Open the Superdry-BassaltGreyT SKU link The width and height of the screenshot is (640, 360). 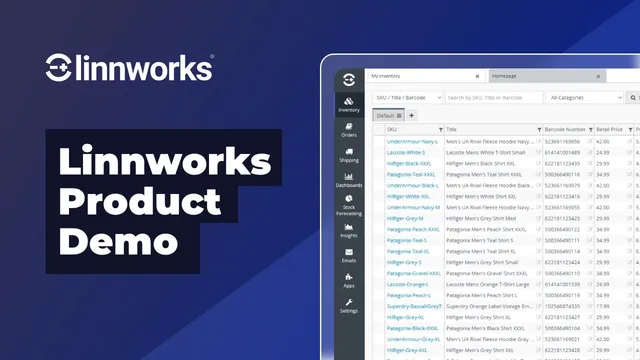point(414,307)
